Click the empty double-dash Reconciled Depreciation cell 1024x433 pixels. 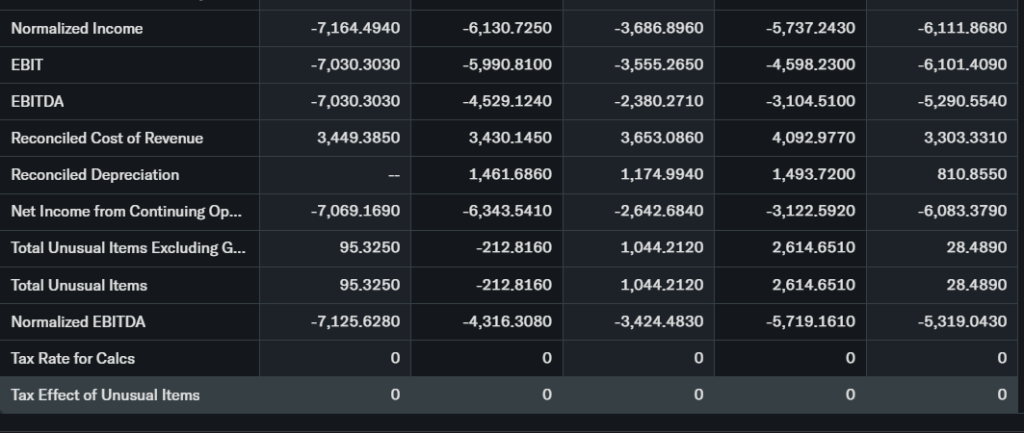pos(394,175)
